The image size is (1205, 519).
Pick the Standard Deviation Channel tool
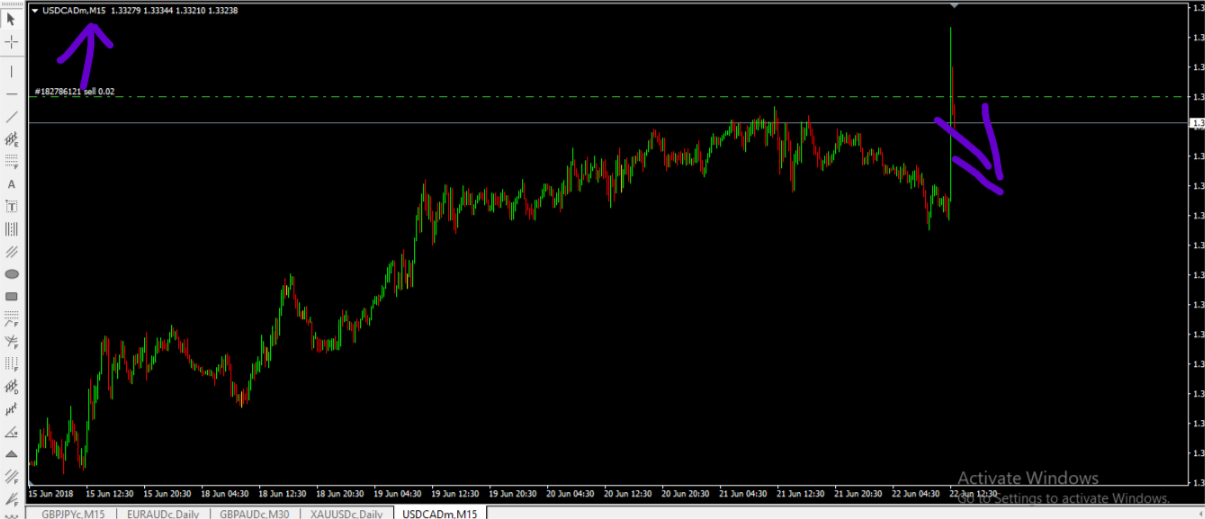click(12, 387)
